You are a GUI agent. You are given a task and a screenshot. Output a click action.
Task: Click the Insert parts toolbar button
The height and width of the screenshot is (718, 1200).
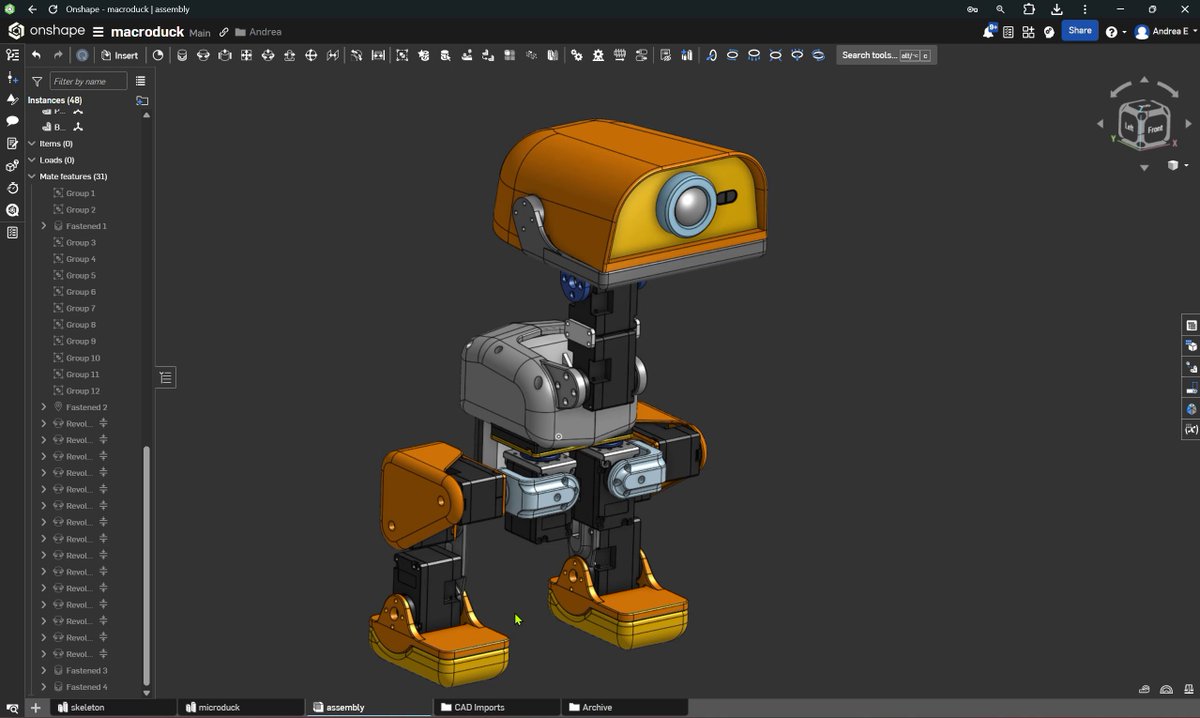(x=119, y=55)
